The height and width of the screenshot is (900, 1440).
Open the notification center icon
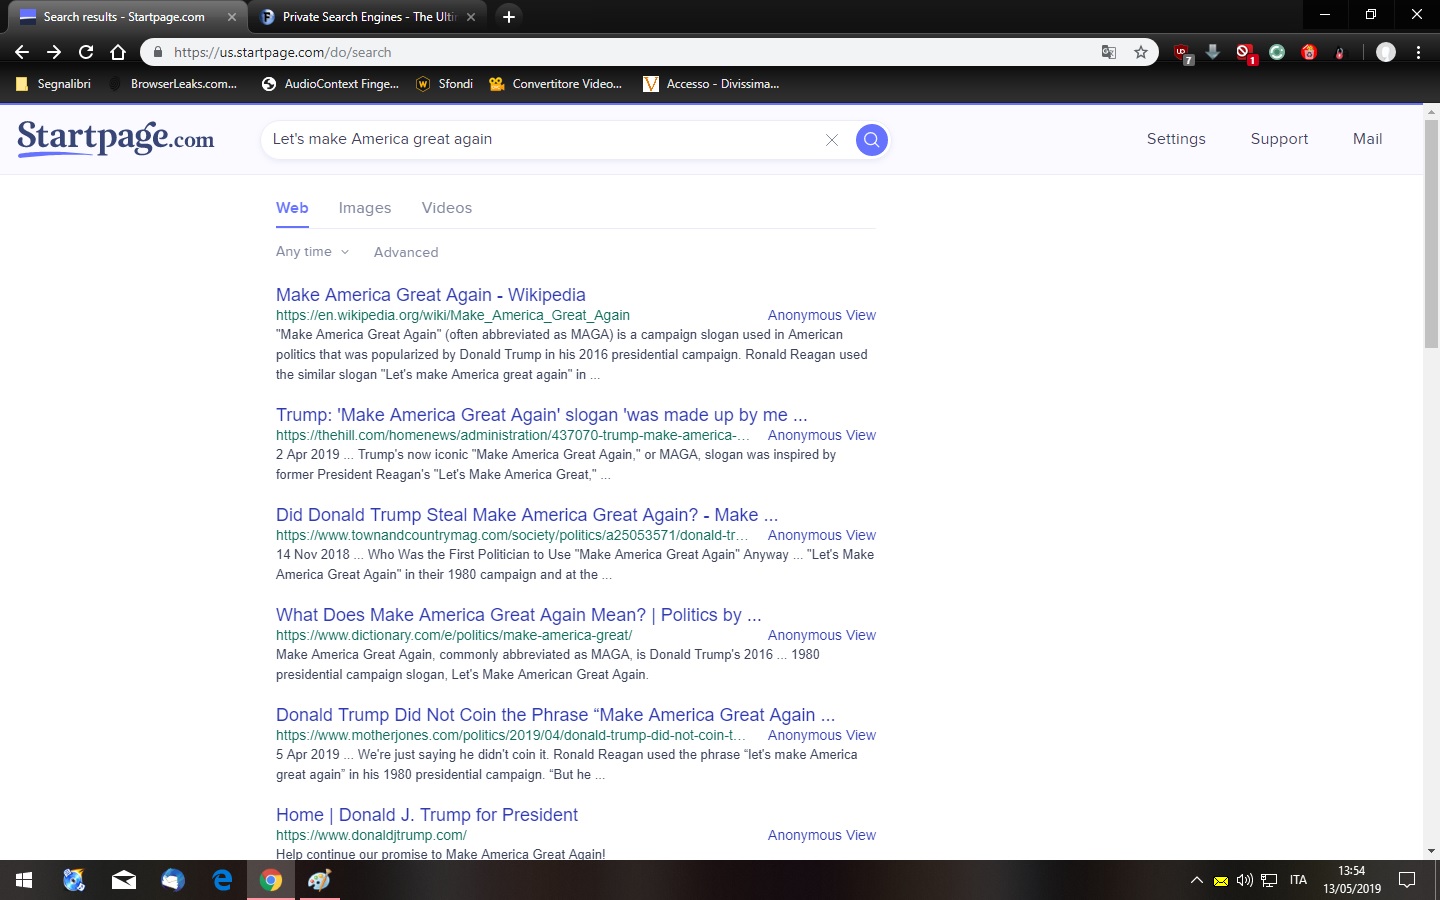click(1407, 880)
